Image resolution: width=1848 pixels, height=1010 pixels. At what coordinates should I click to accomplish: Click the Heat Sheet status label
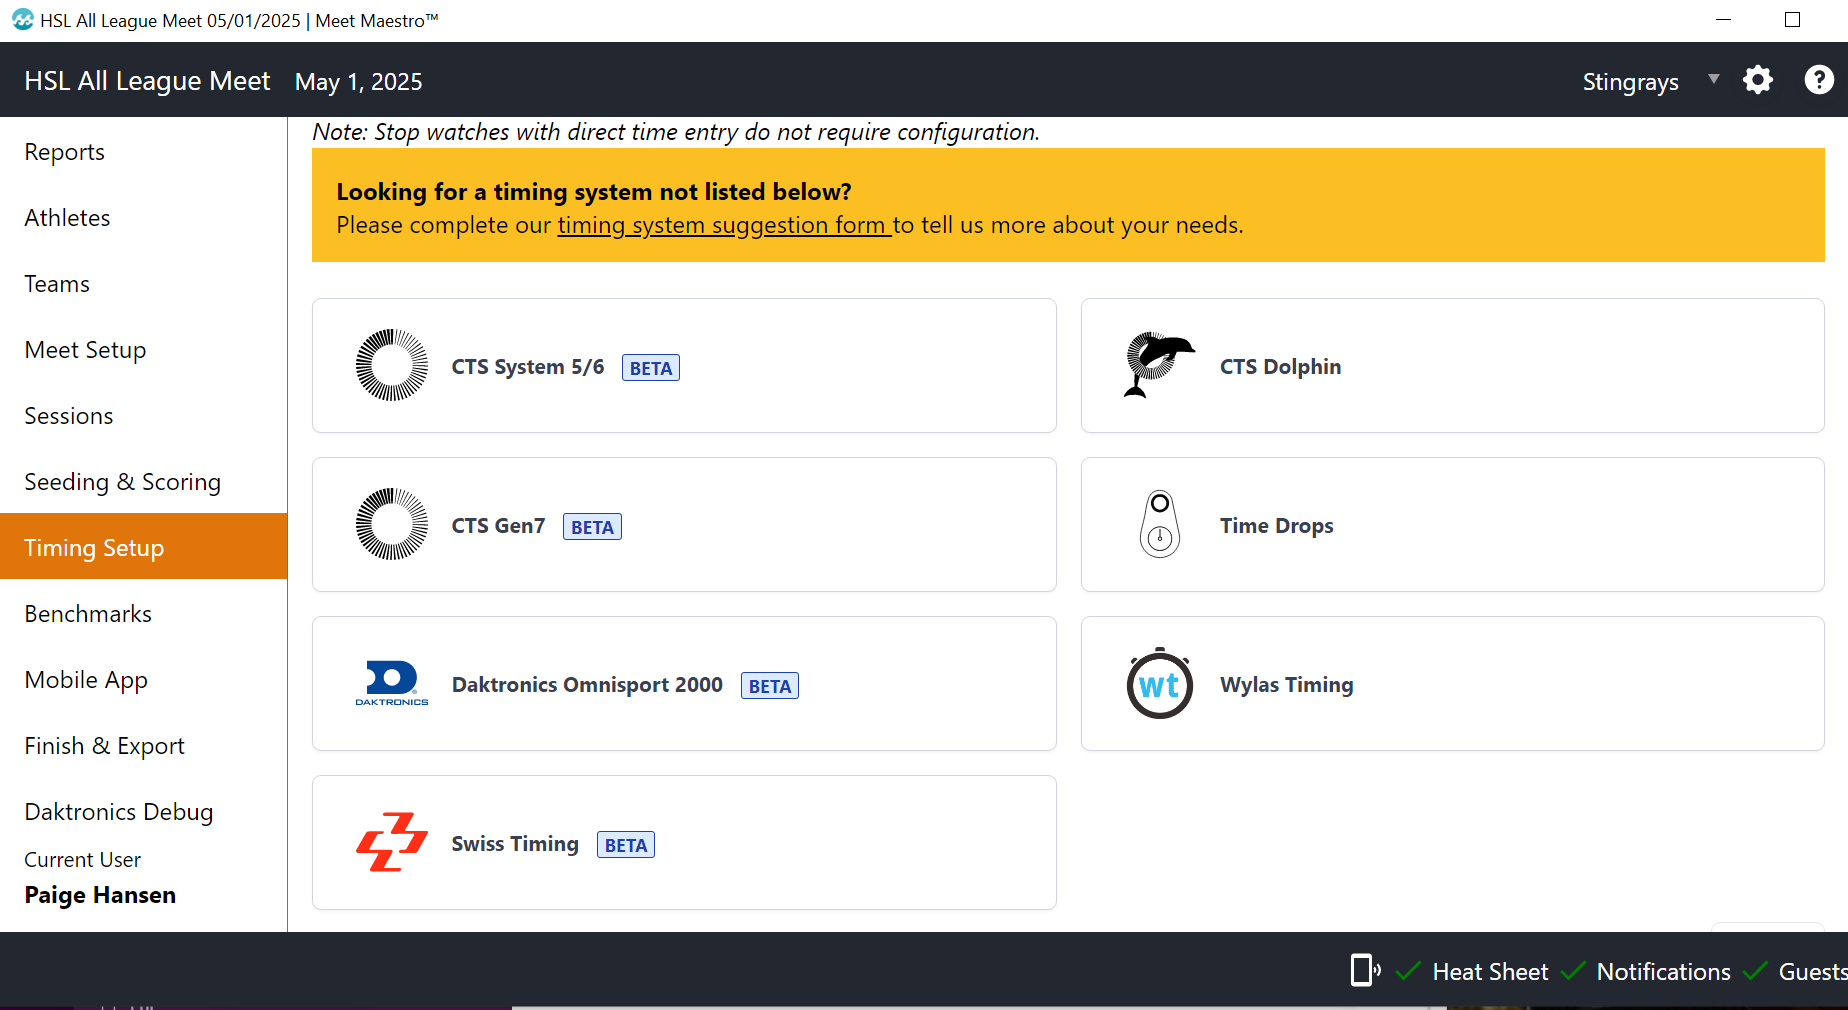coord(1490,972)
